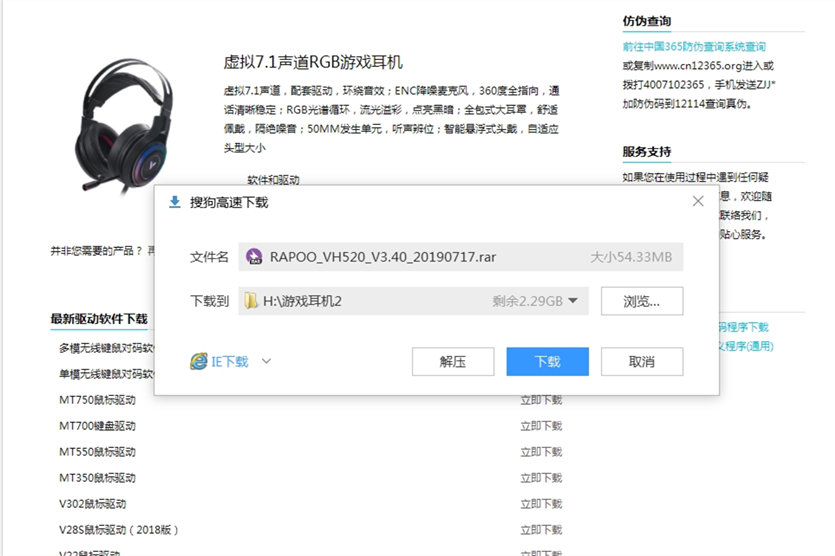Select the 最新驱动软件下载 tab heading
The height and width of the screenshot is (556, 835).
(x=99, y=318)
